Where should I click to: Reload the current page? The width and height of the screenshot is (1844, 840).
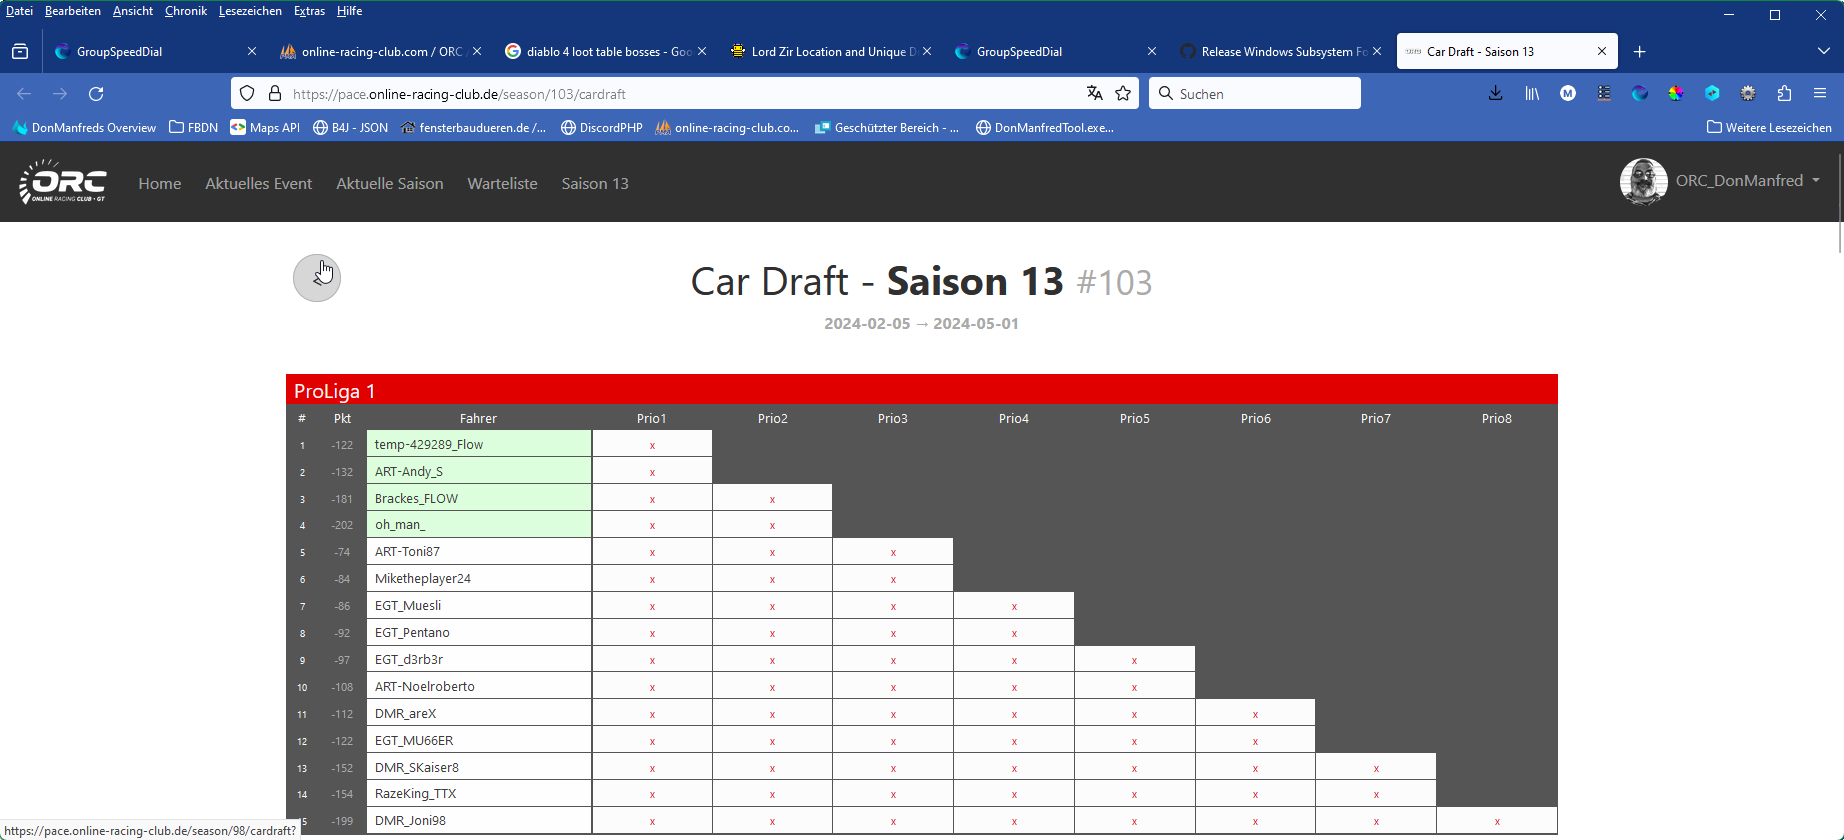click(x=96, y=94)
